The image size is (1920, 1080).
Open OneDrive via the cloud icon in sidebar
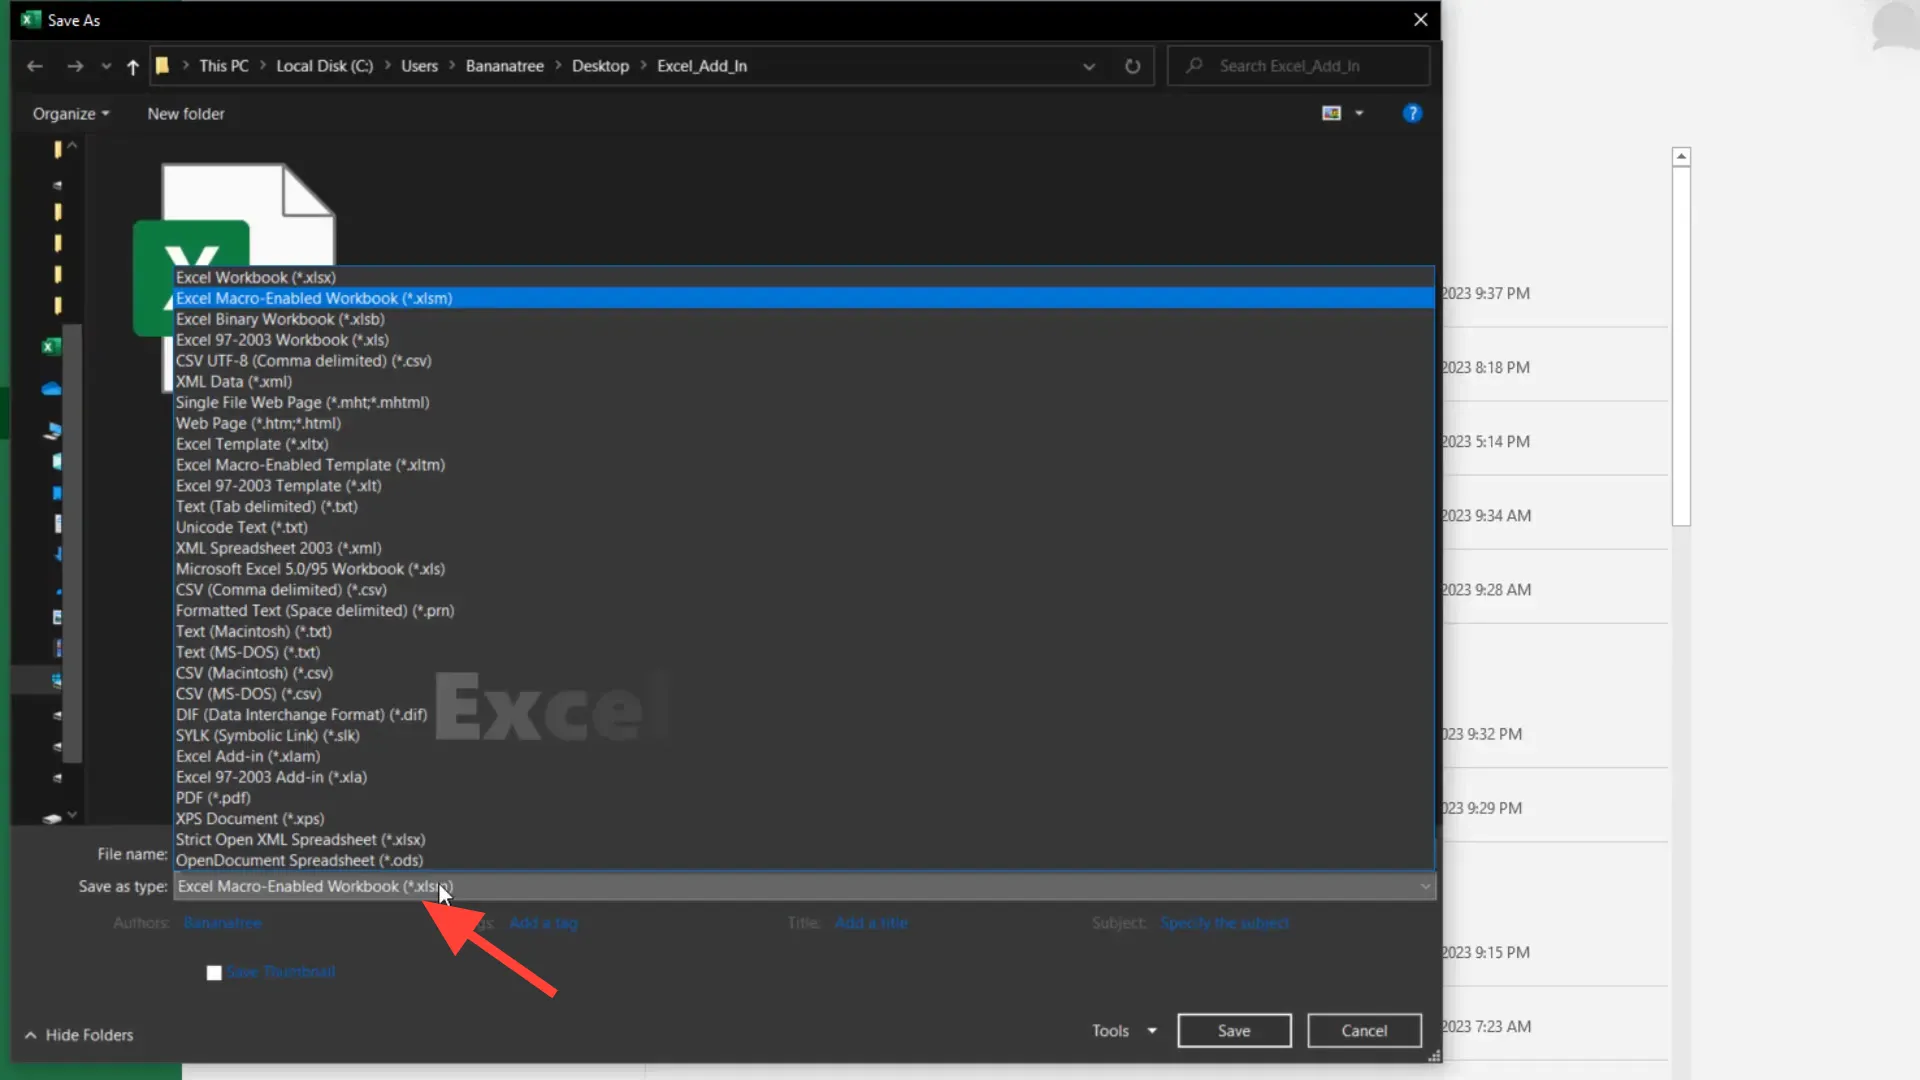pos(50,388)
